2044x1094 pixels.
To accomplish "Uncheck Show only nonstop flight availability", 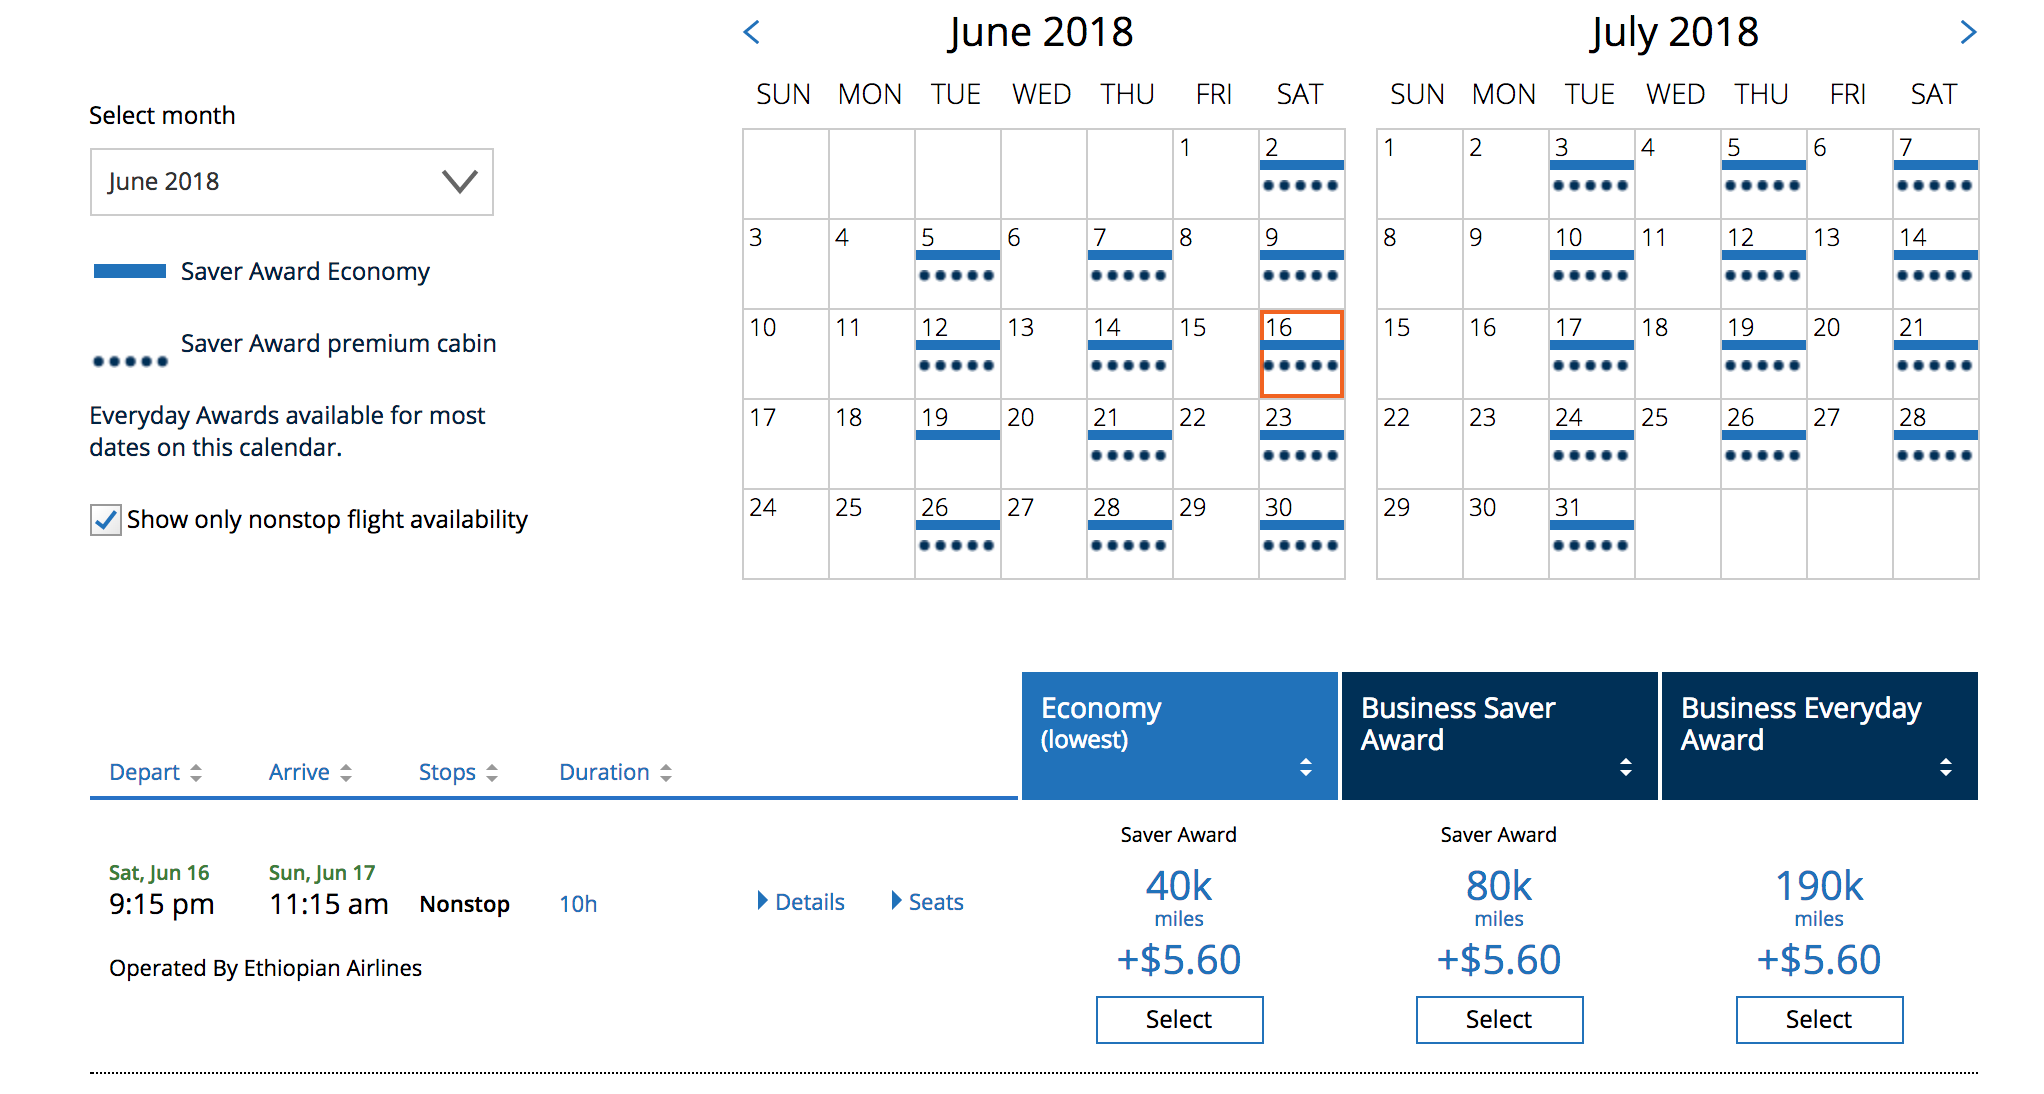I will [x=106, y=520].
